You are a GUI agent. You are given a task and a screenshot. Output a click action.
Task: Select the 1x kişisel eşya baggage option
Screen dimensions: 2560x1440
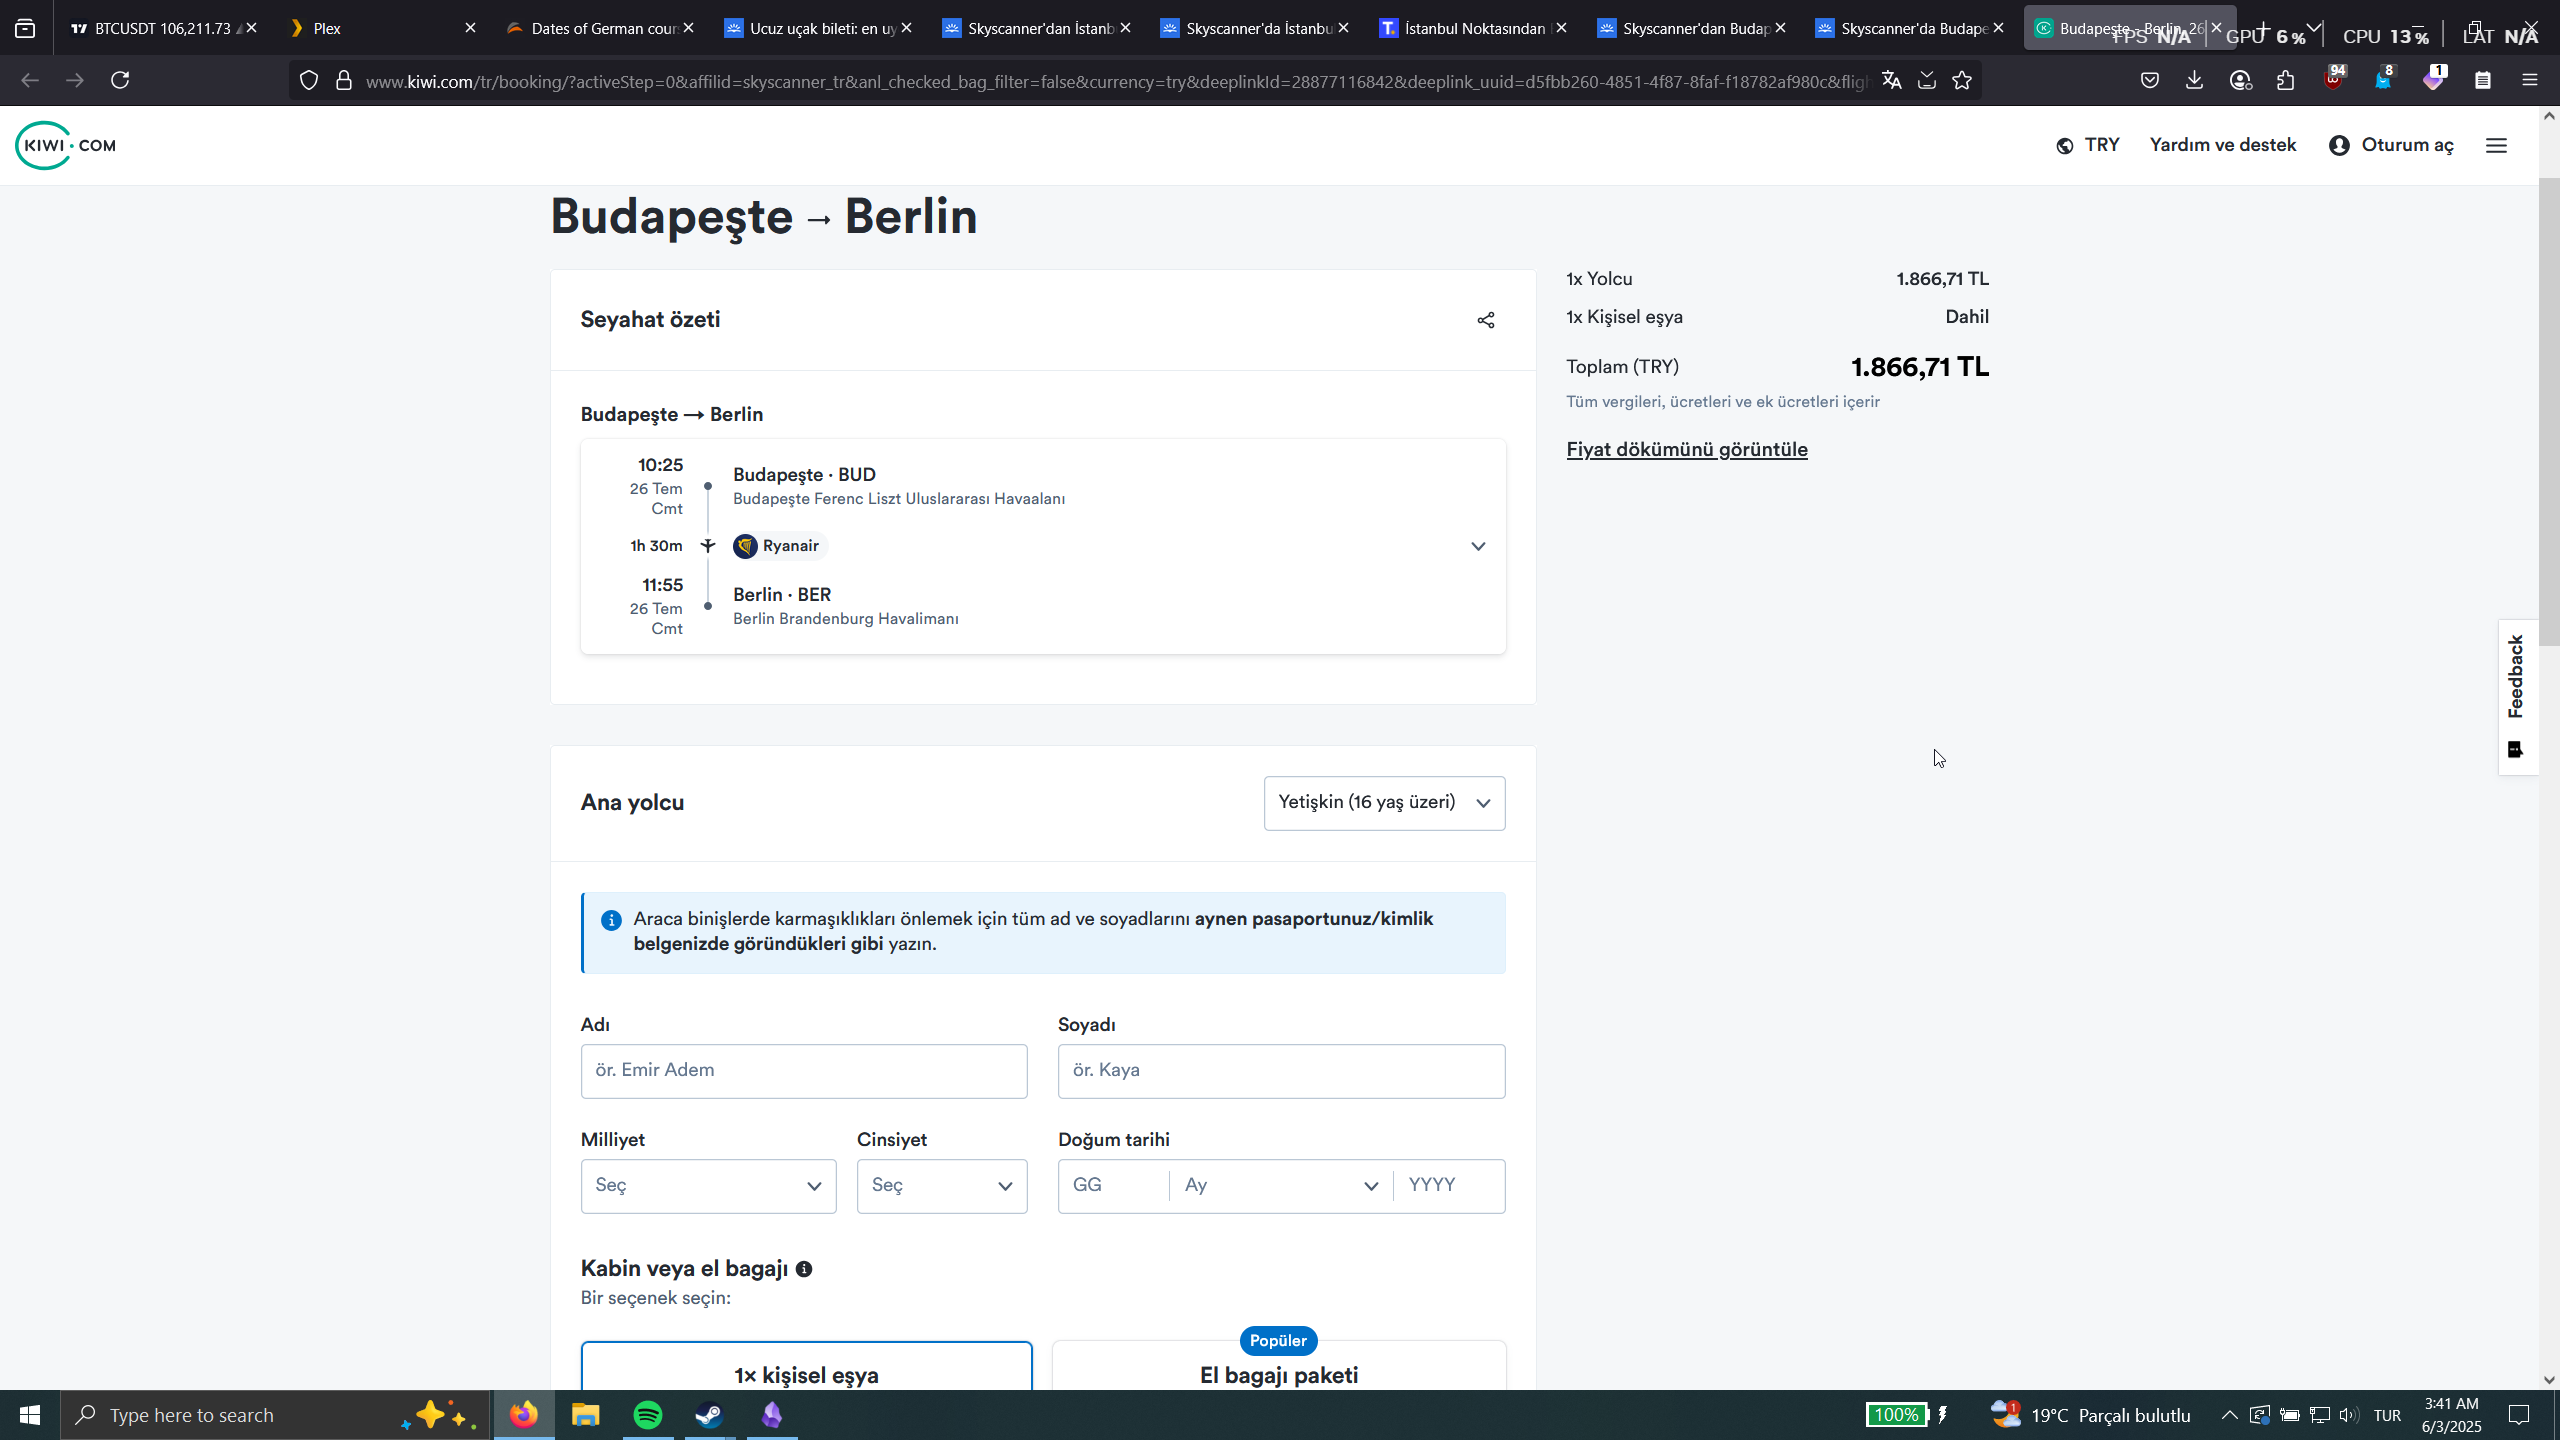(806, 1372)
